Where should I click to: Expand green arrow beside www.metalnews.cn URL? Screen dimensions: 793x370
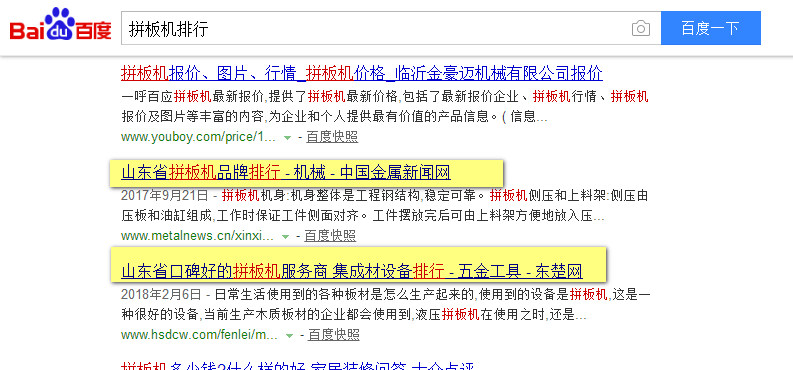tap(285, 237)
